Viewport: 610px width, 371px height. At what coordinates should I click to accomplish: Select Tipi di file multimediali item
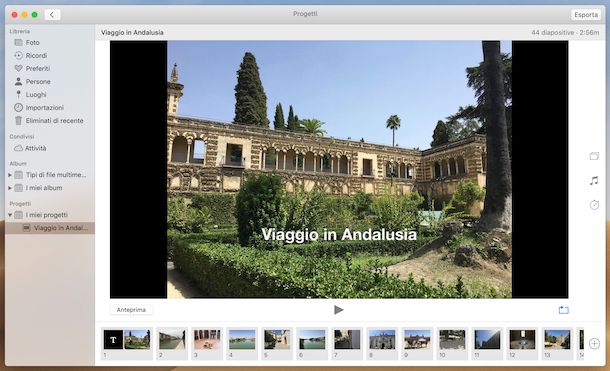(x=56, y=175)
